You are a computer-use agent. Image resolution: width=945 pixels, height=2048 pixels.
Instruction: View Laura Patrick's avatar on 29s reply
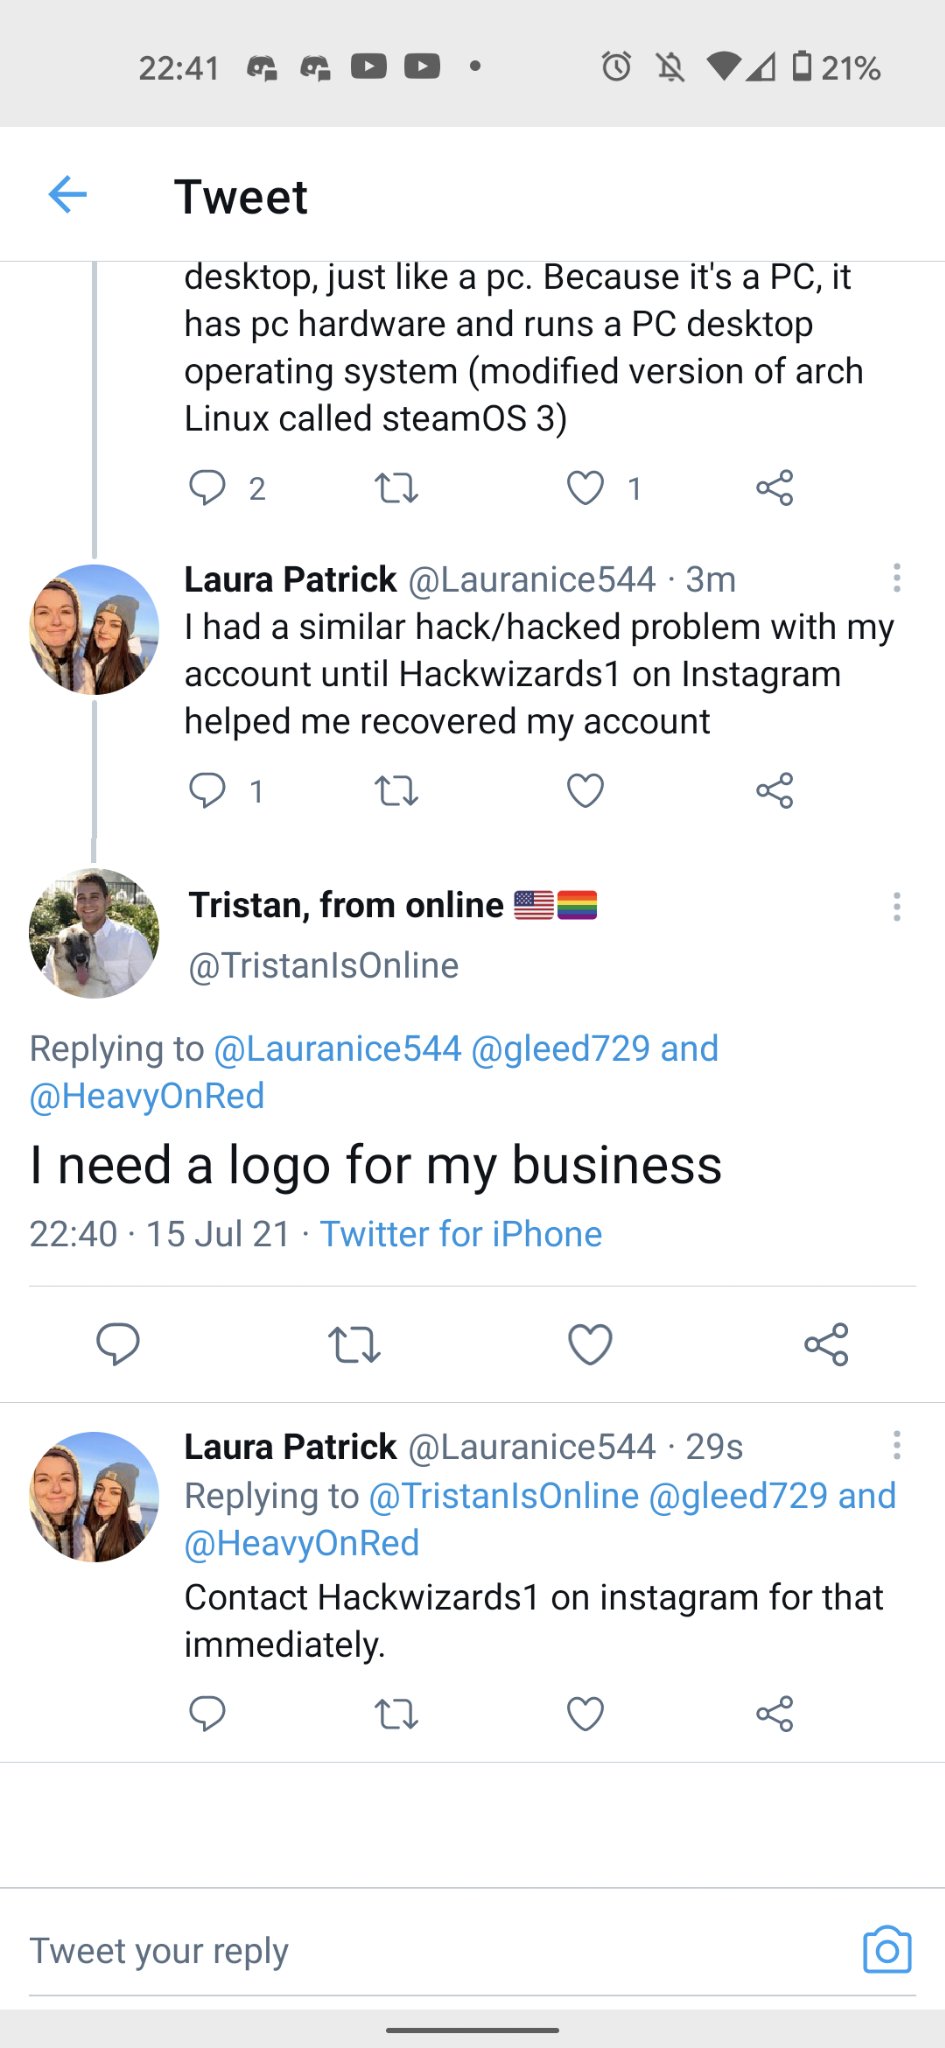click(x=94, y=1497)
